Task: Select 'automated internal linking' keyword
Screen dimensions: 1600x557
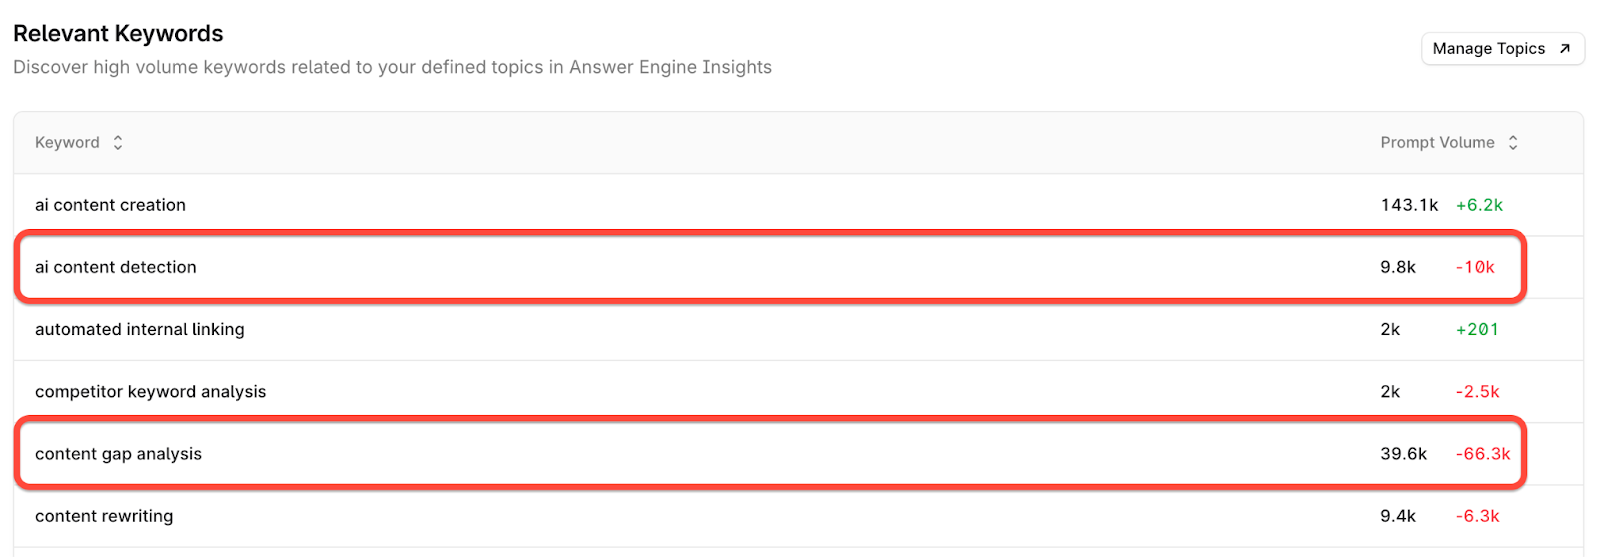Action: click(x=140, y=329)
